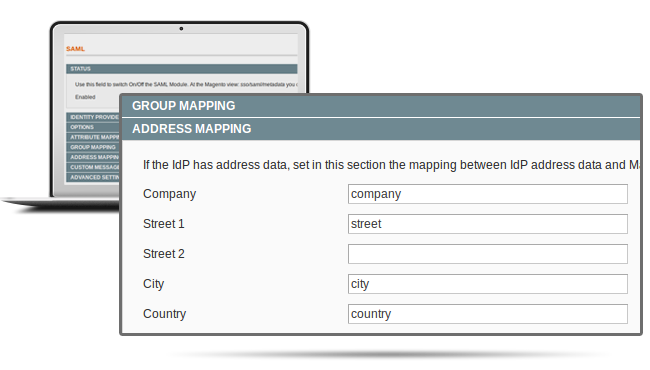650x370 pixels.
Task: Focus the Street 1 input field
Action: [x=488, y=224]
